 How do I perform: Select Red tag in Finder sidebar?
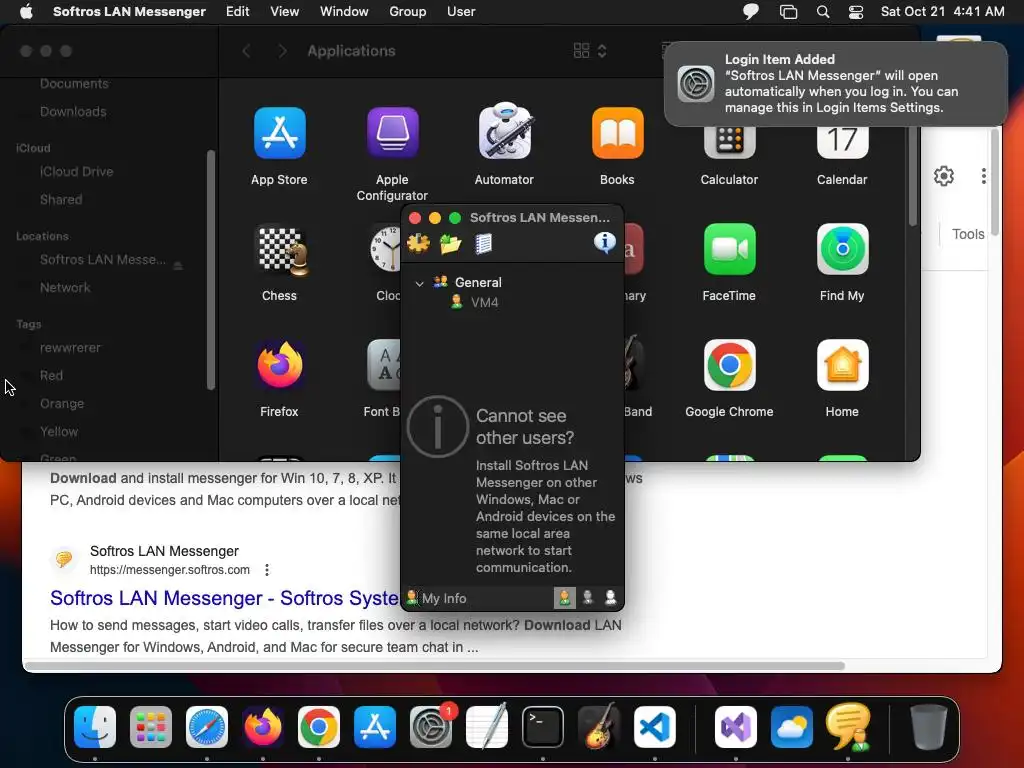coord(51,376)
